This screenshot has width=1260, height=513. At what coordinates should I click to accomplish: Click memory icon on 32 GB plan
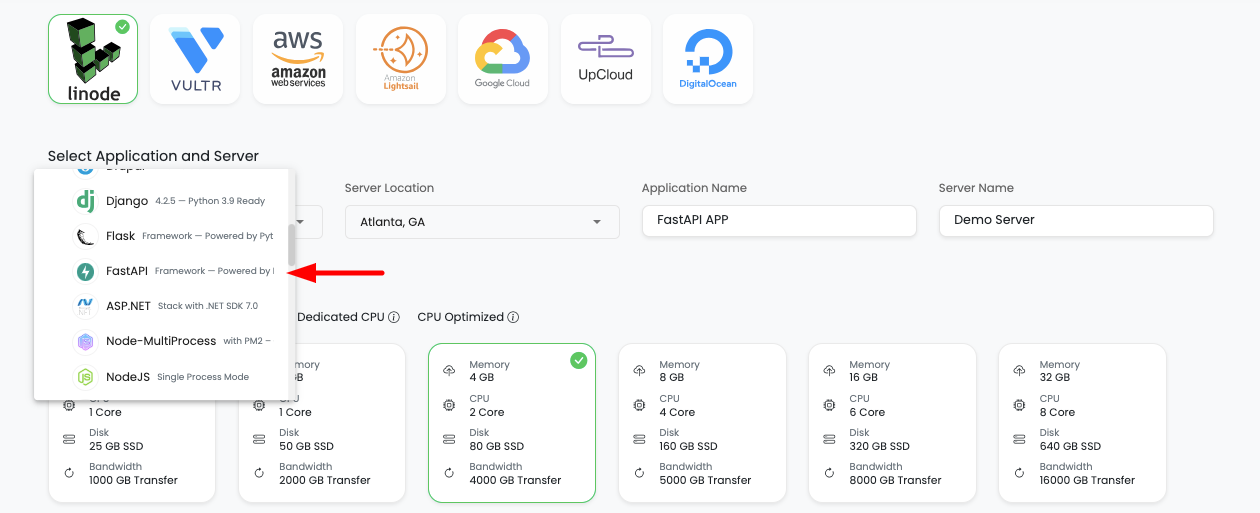[x=1019, y=371]
